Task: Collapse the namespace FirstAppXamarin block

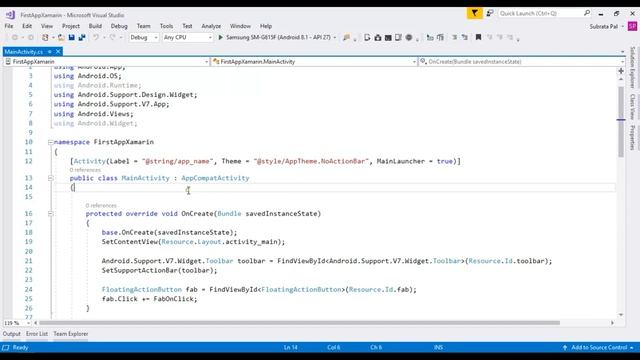Action: click(51, 142)
